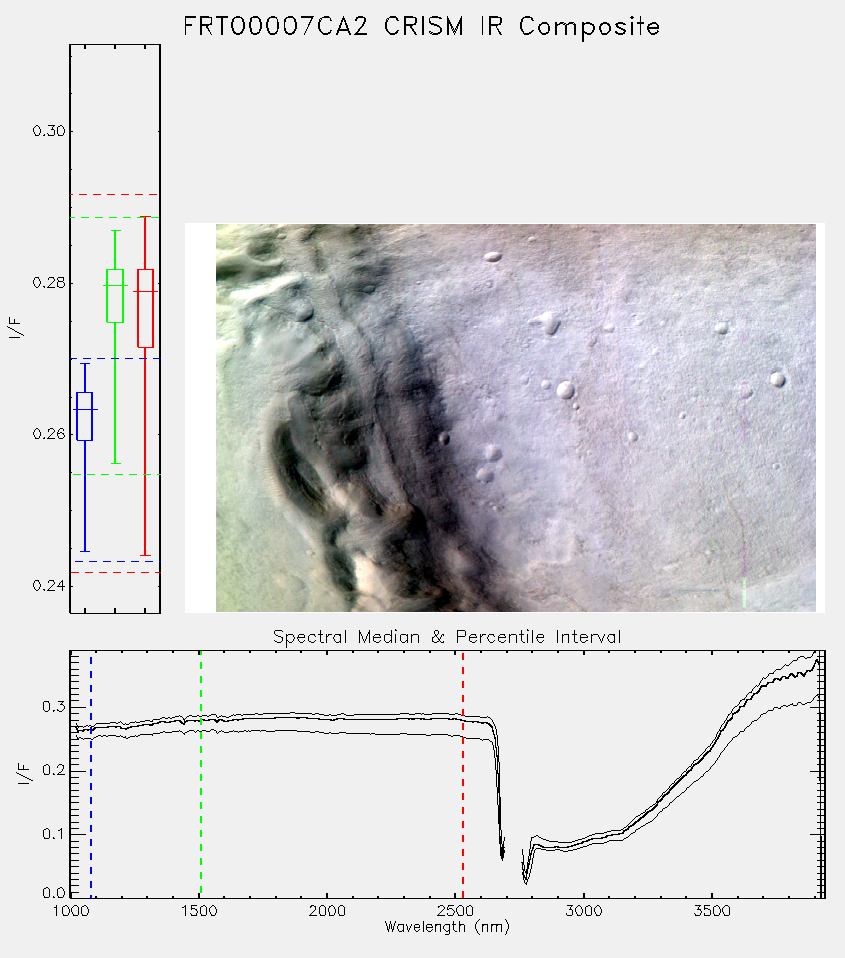Click the Spectral Median & Percentile Interval heading
Screen dimensions: 845x958
coord(447,637)
